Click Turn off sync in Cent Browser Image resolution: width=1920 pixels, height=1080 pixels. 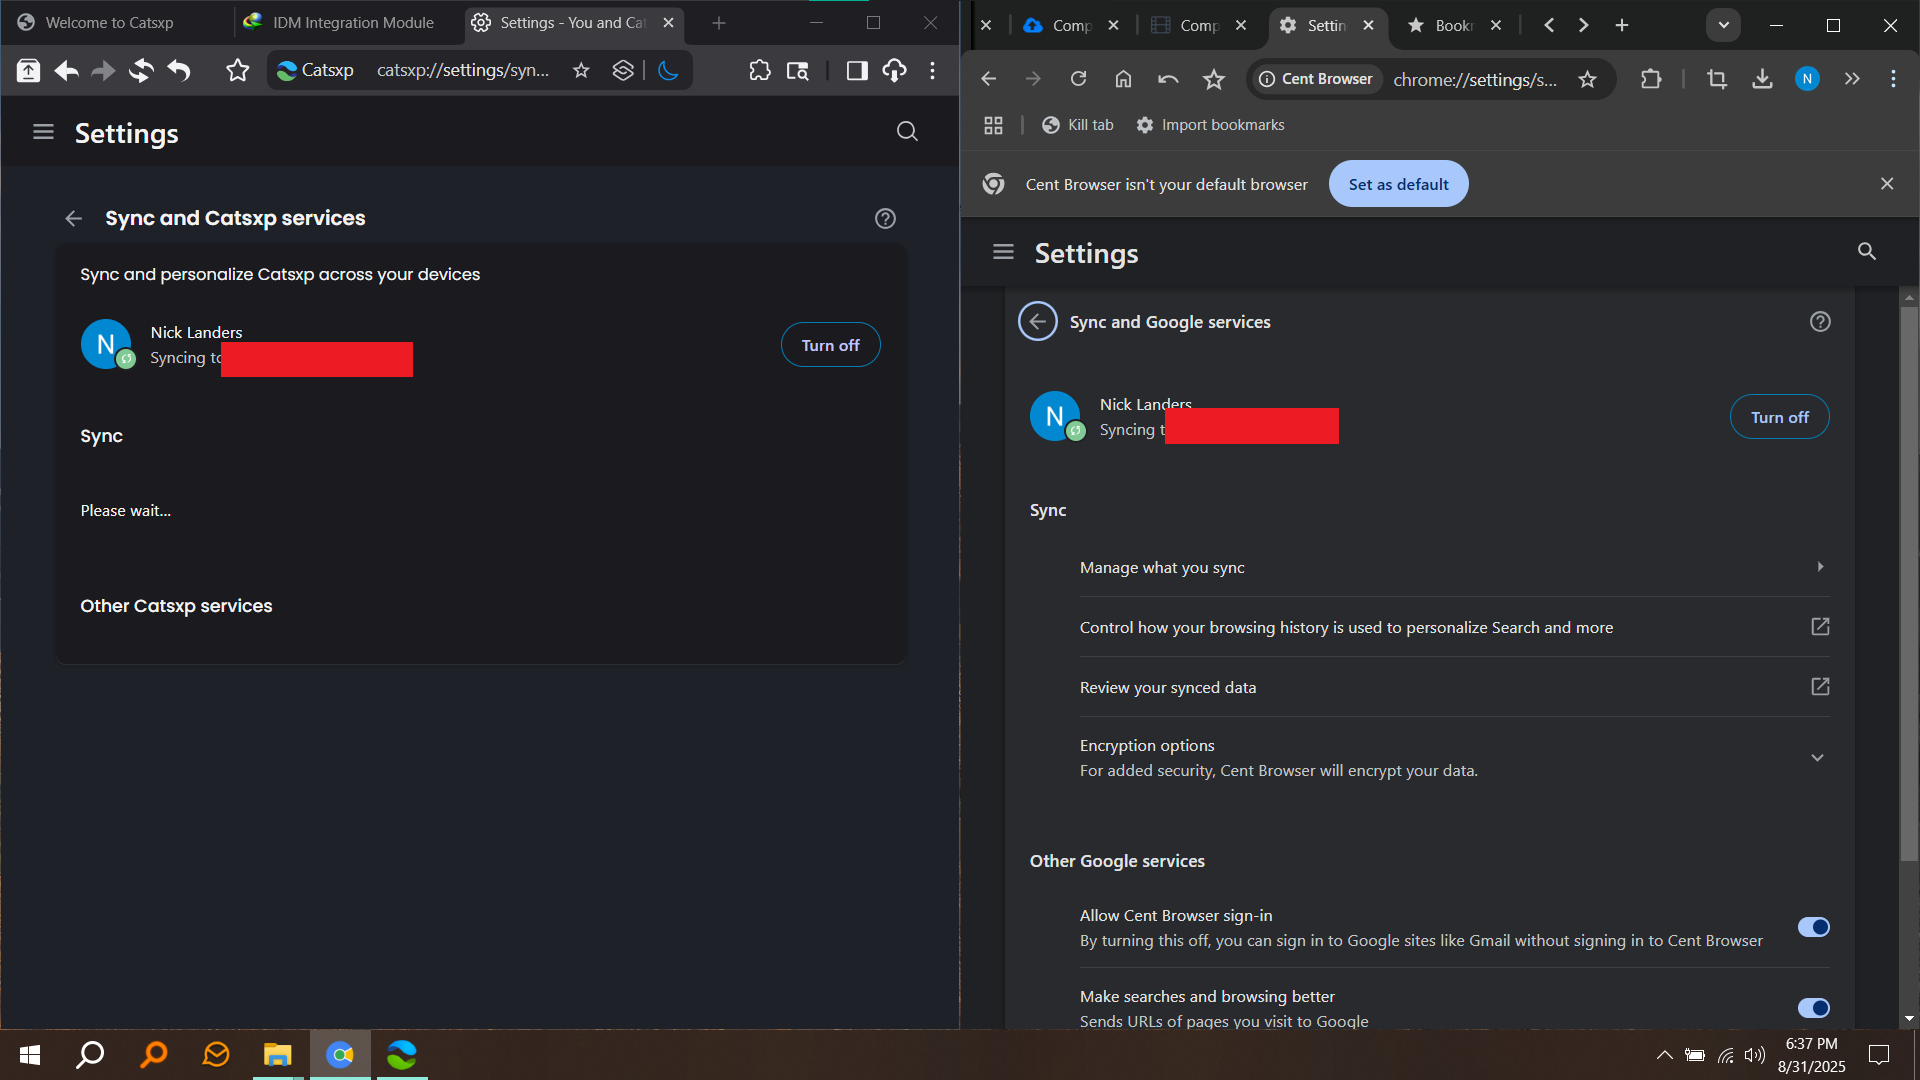[x=1779, y=417]
